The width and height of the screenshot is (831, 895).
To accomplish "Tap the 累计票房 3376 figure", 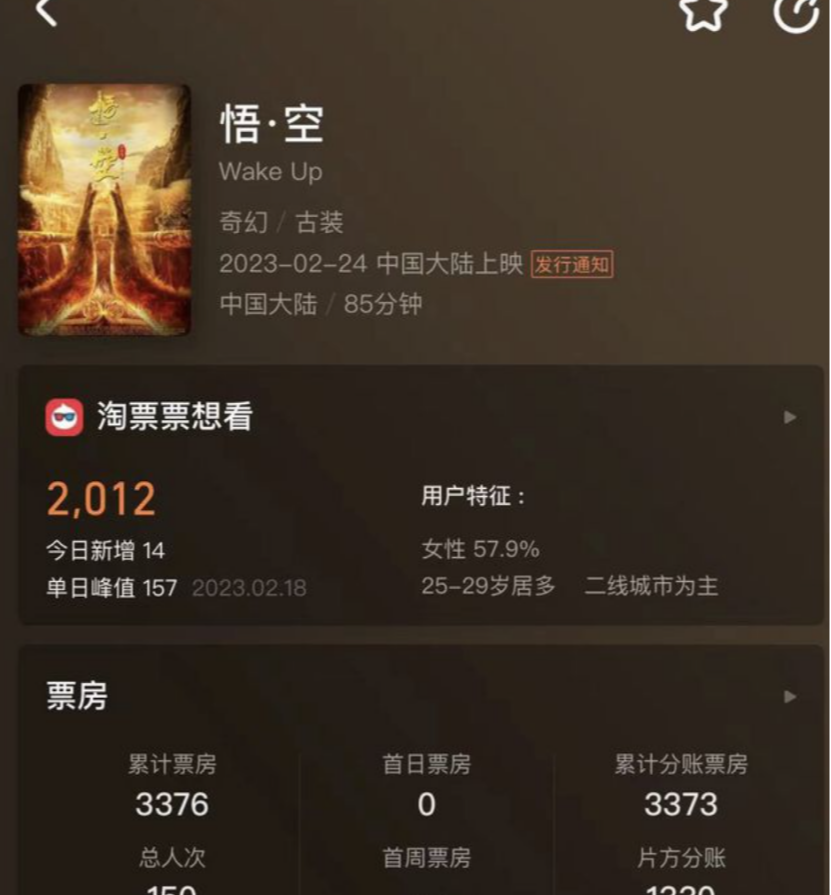I will pos(172,804).
